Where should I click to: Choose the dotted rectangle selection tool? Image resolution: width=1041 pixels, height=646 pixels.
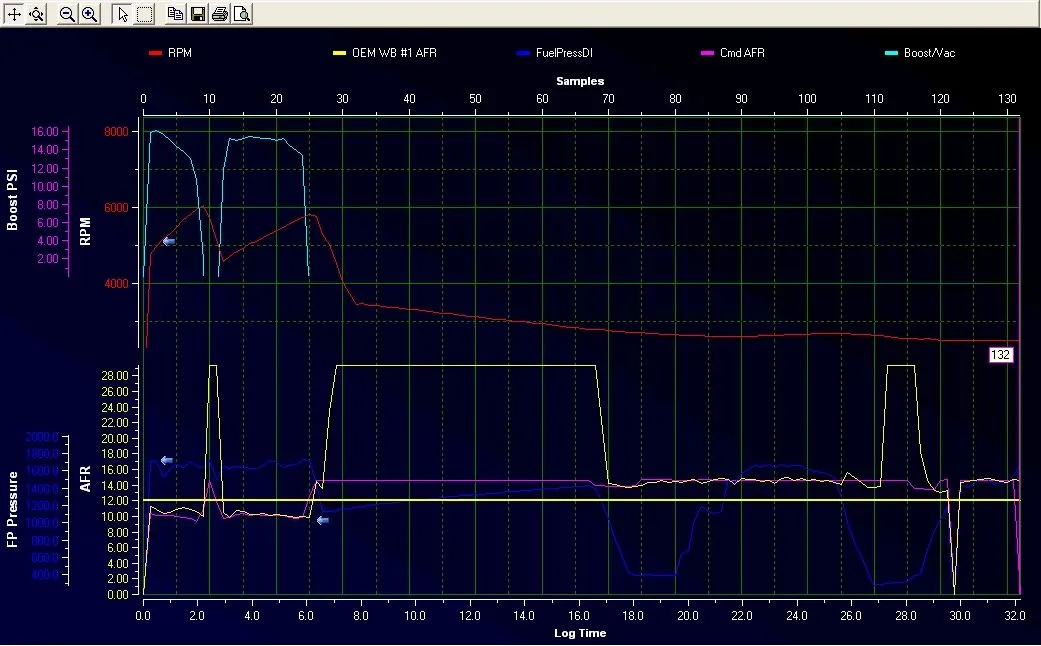pyautogui.click(x=145, y=14)
